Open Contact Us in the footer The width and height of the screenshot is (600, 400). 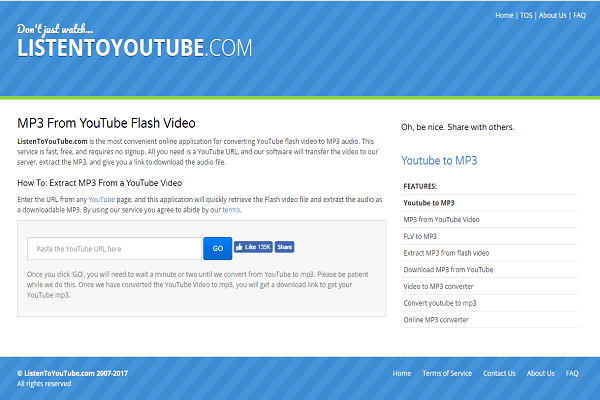499,373
